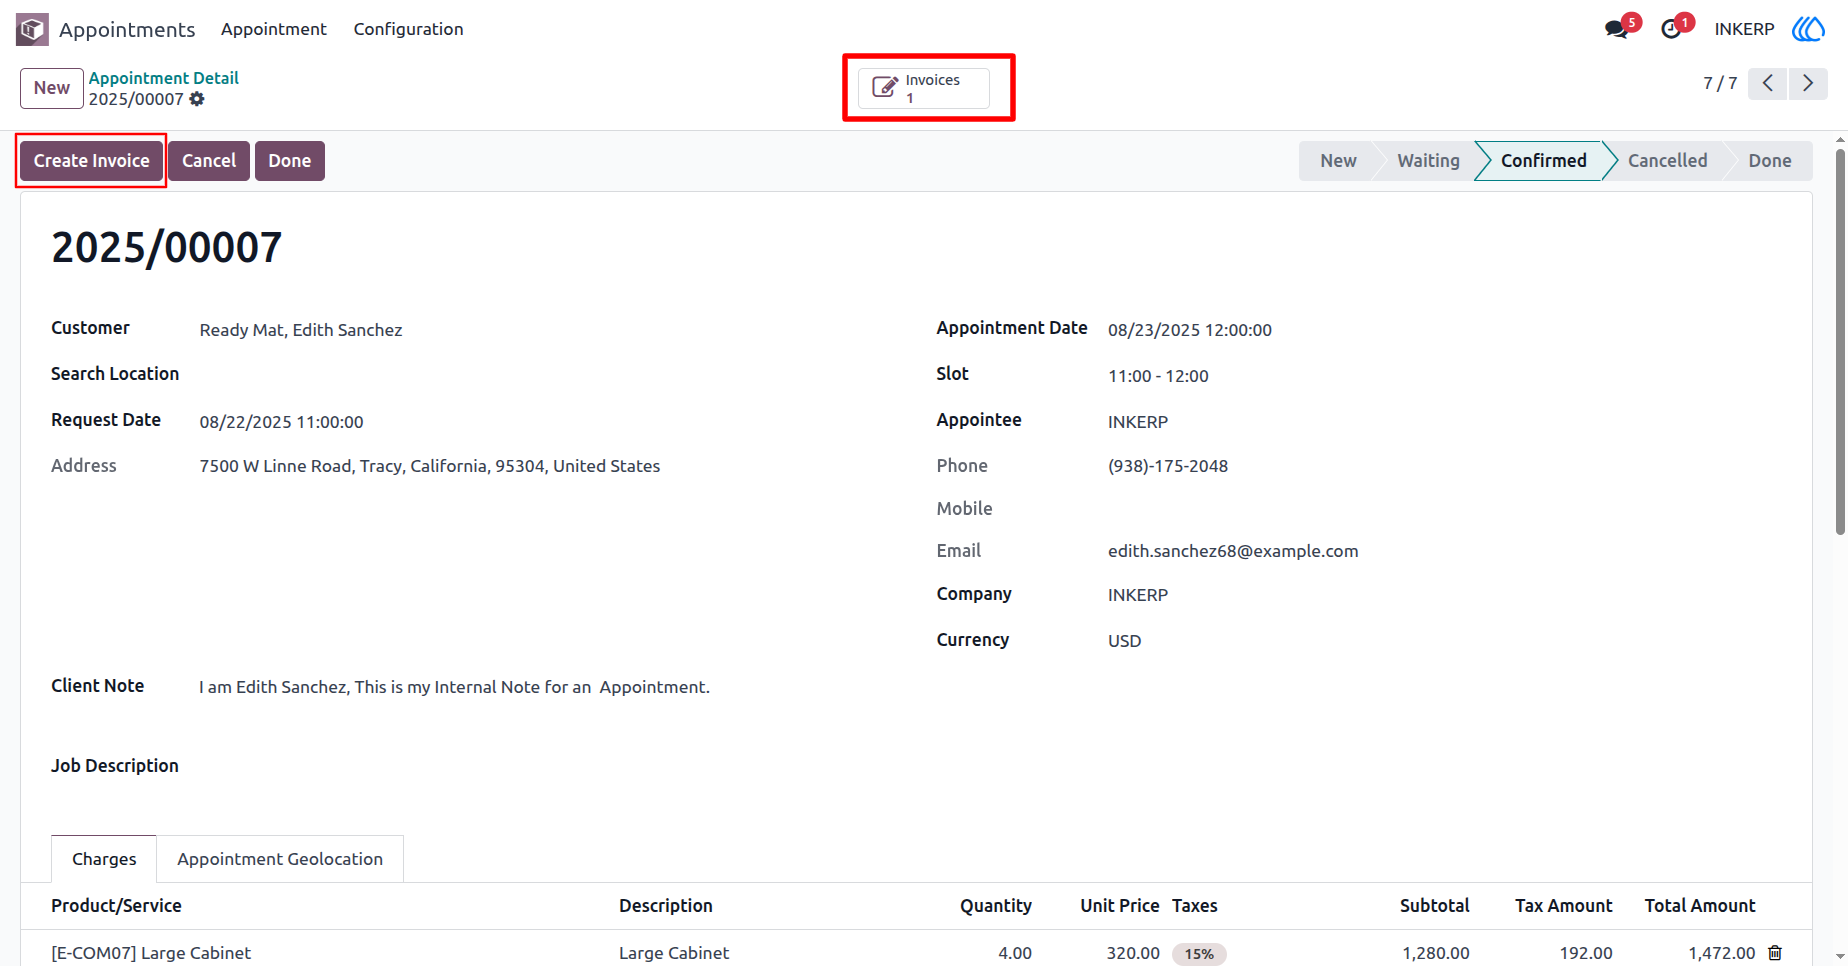Viewport: 1848px width, 966px height.
Task: Set status to Done stage
Action: point(1769,161)
